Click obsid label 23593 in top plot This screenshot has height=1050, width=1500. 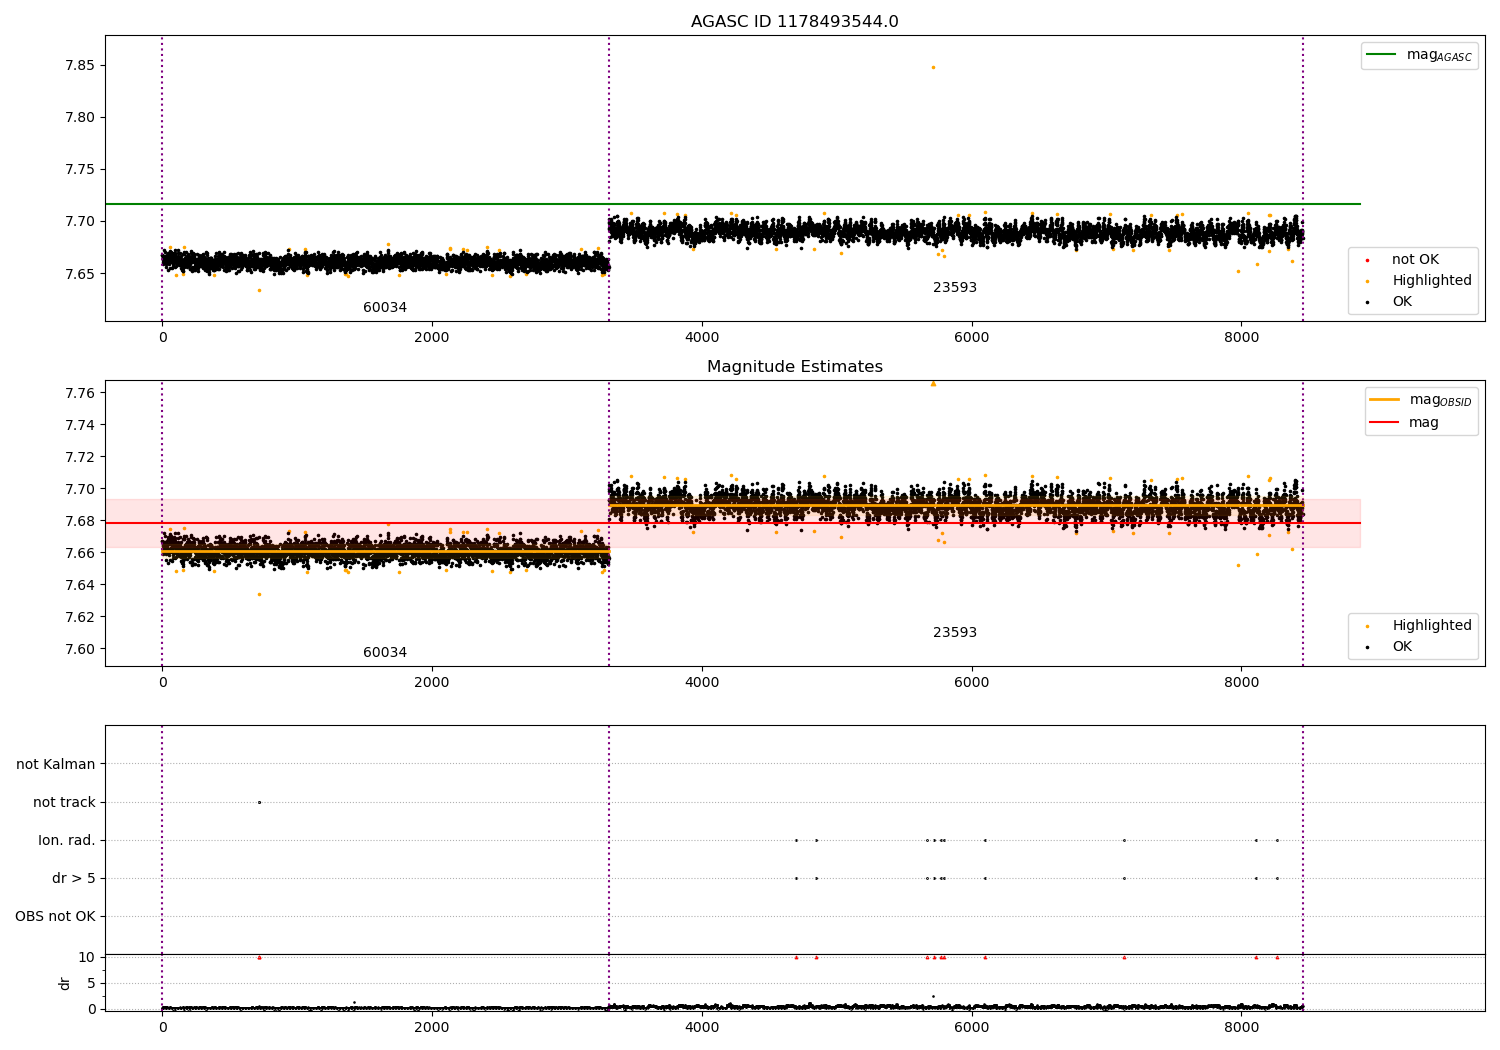[955, 288]
